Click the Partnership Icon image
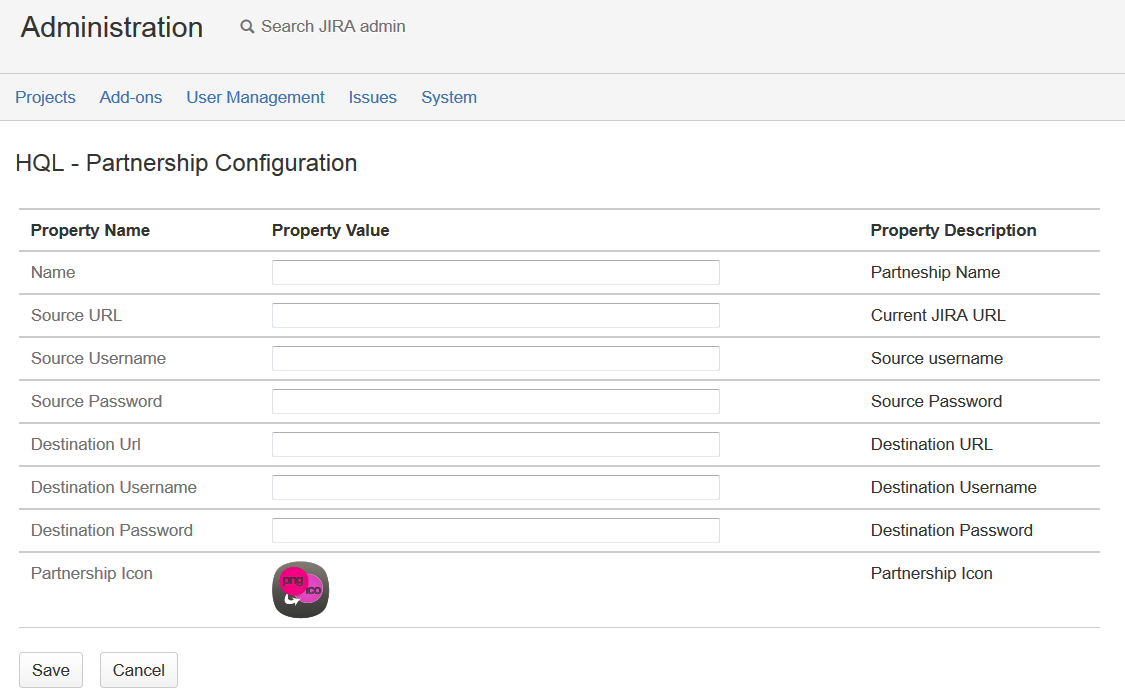Viewport: 1125px width, 696px height. 300,590
